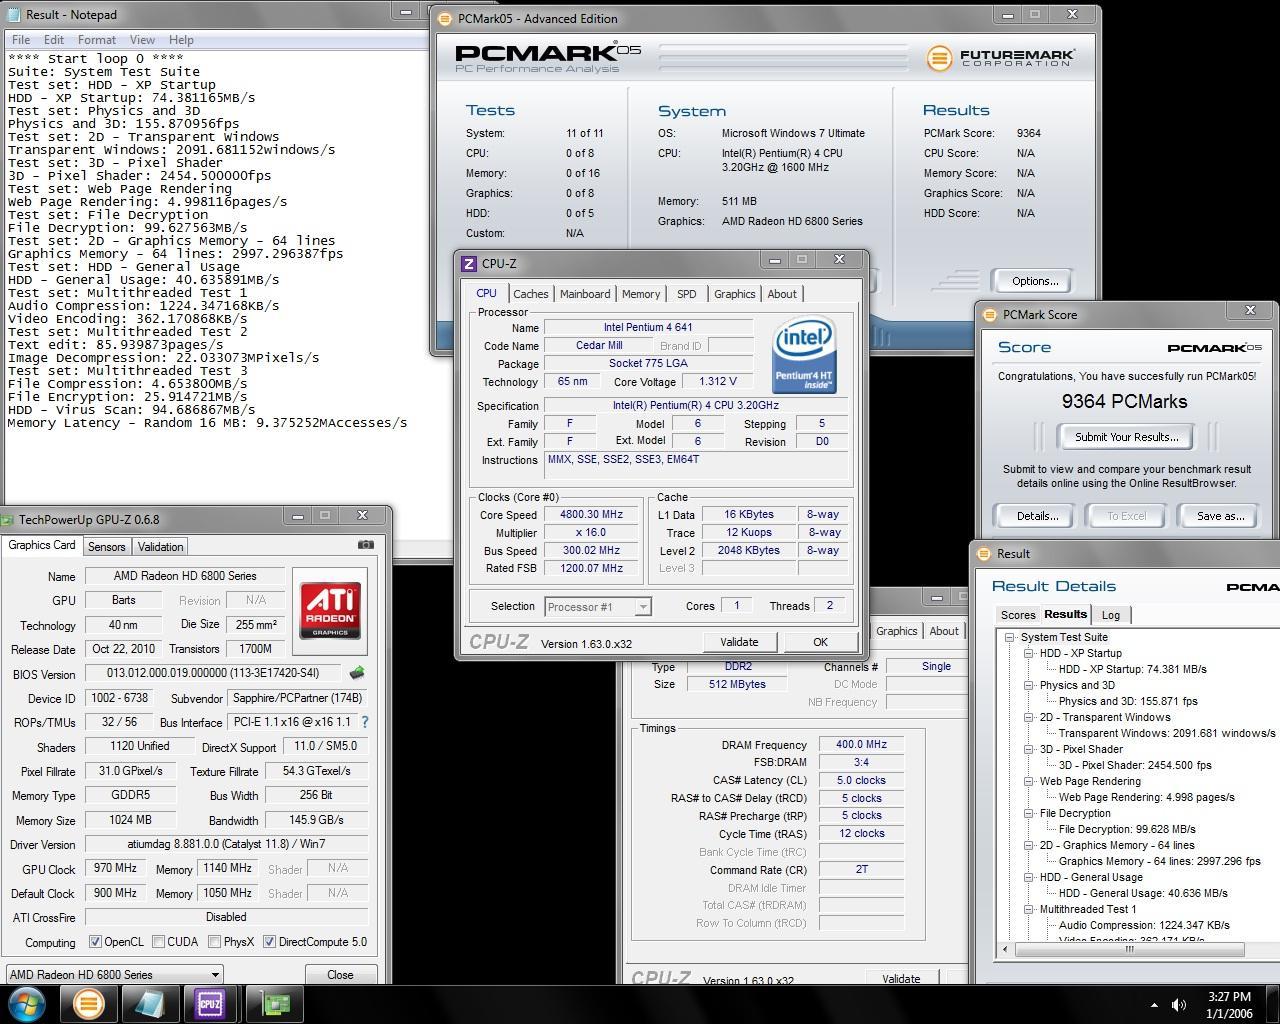Click the Bus Interface question mark in GPU-Z
The height and width of the screenshot is (1024, 1280).
click(364, 722)
